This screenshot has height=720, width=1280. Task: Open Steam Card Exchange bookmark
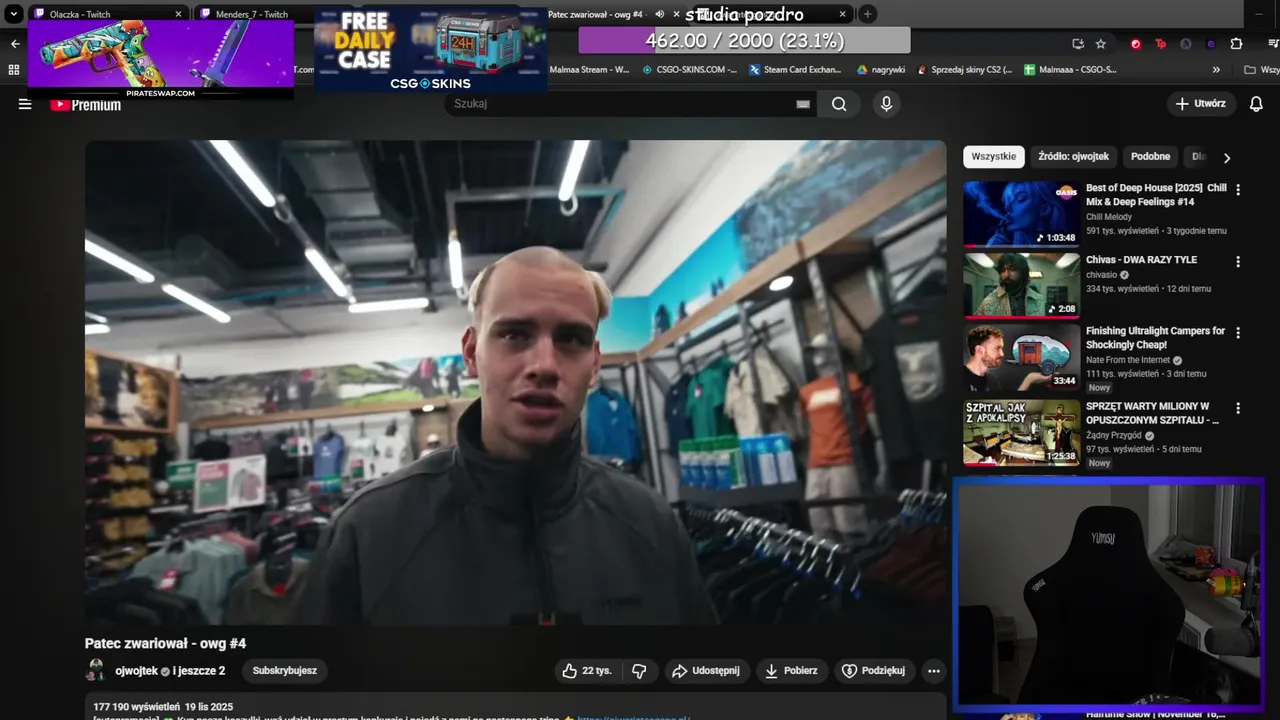795,70
